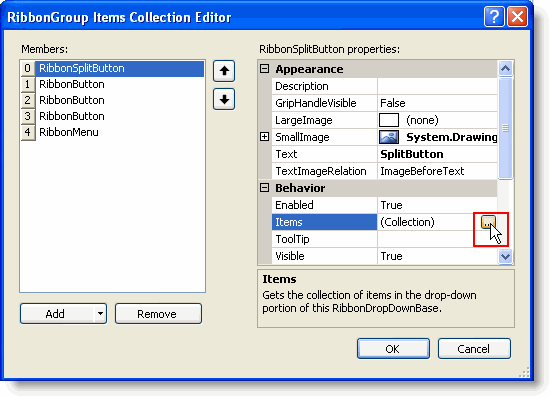Click the dialog resize grip

click(x=524, y=372)
